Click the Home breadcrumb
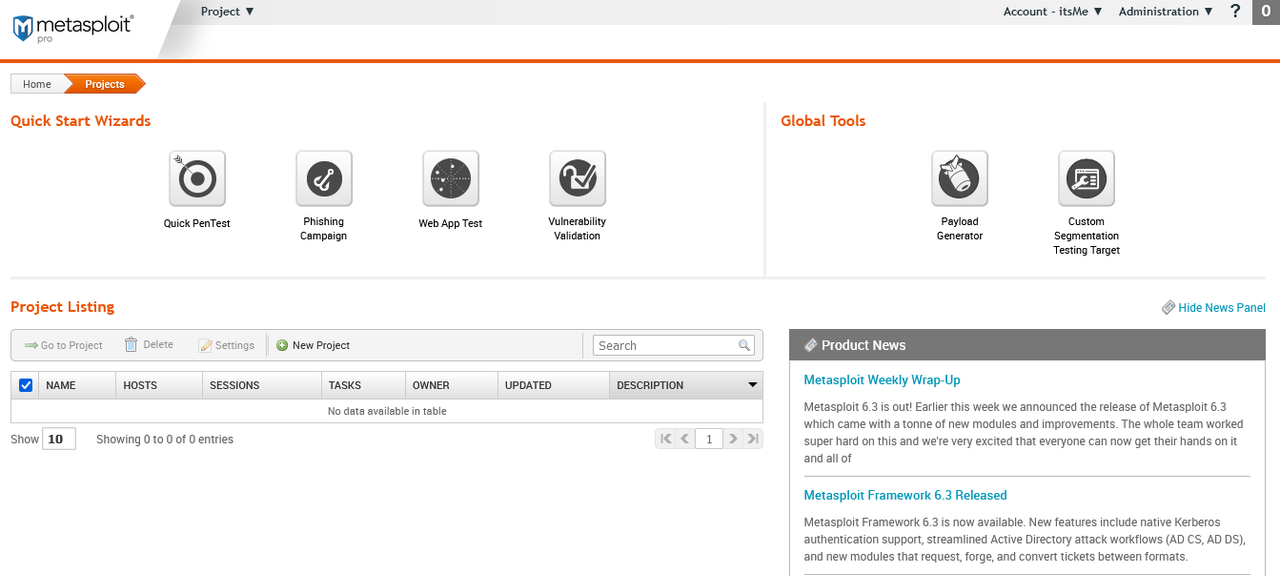 (37, 84)
